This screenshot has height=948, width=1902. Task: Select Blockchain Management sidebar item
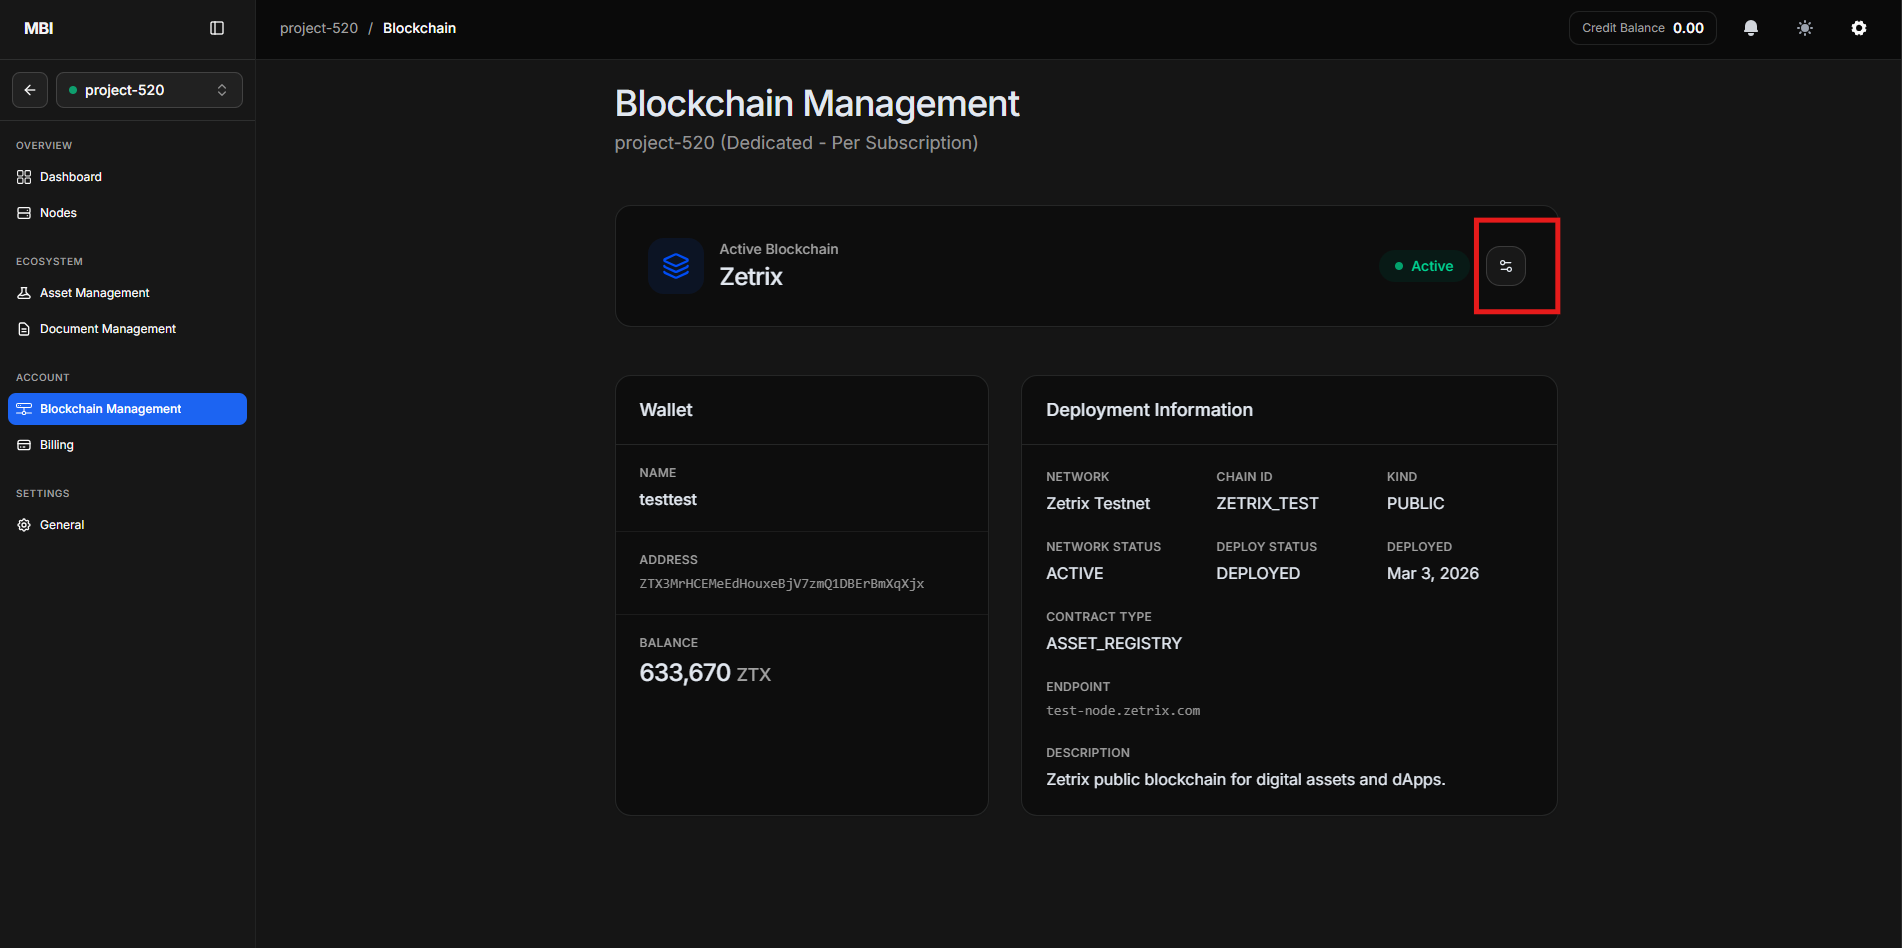110,409
